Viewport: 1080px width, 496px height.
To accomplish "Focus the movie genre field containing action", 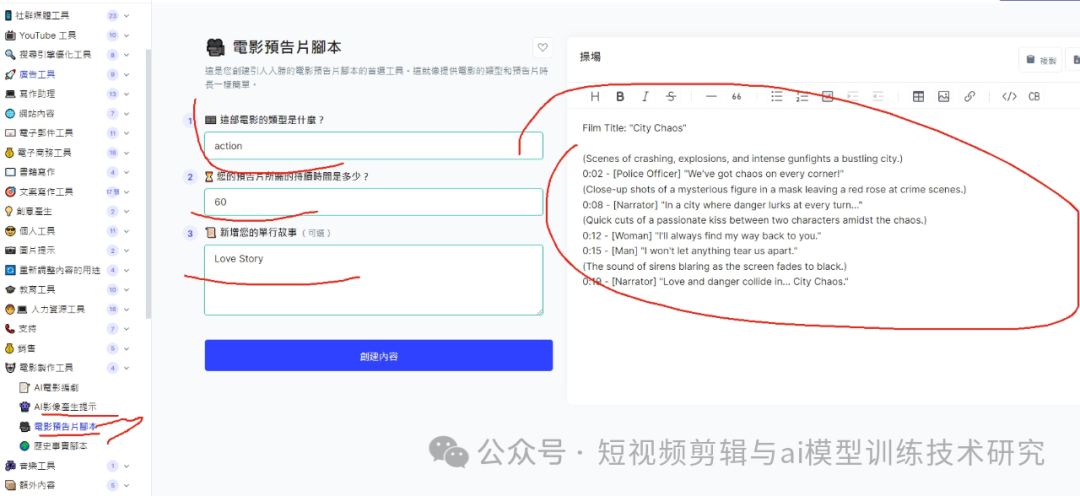I will click(x=373, y=145).
